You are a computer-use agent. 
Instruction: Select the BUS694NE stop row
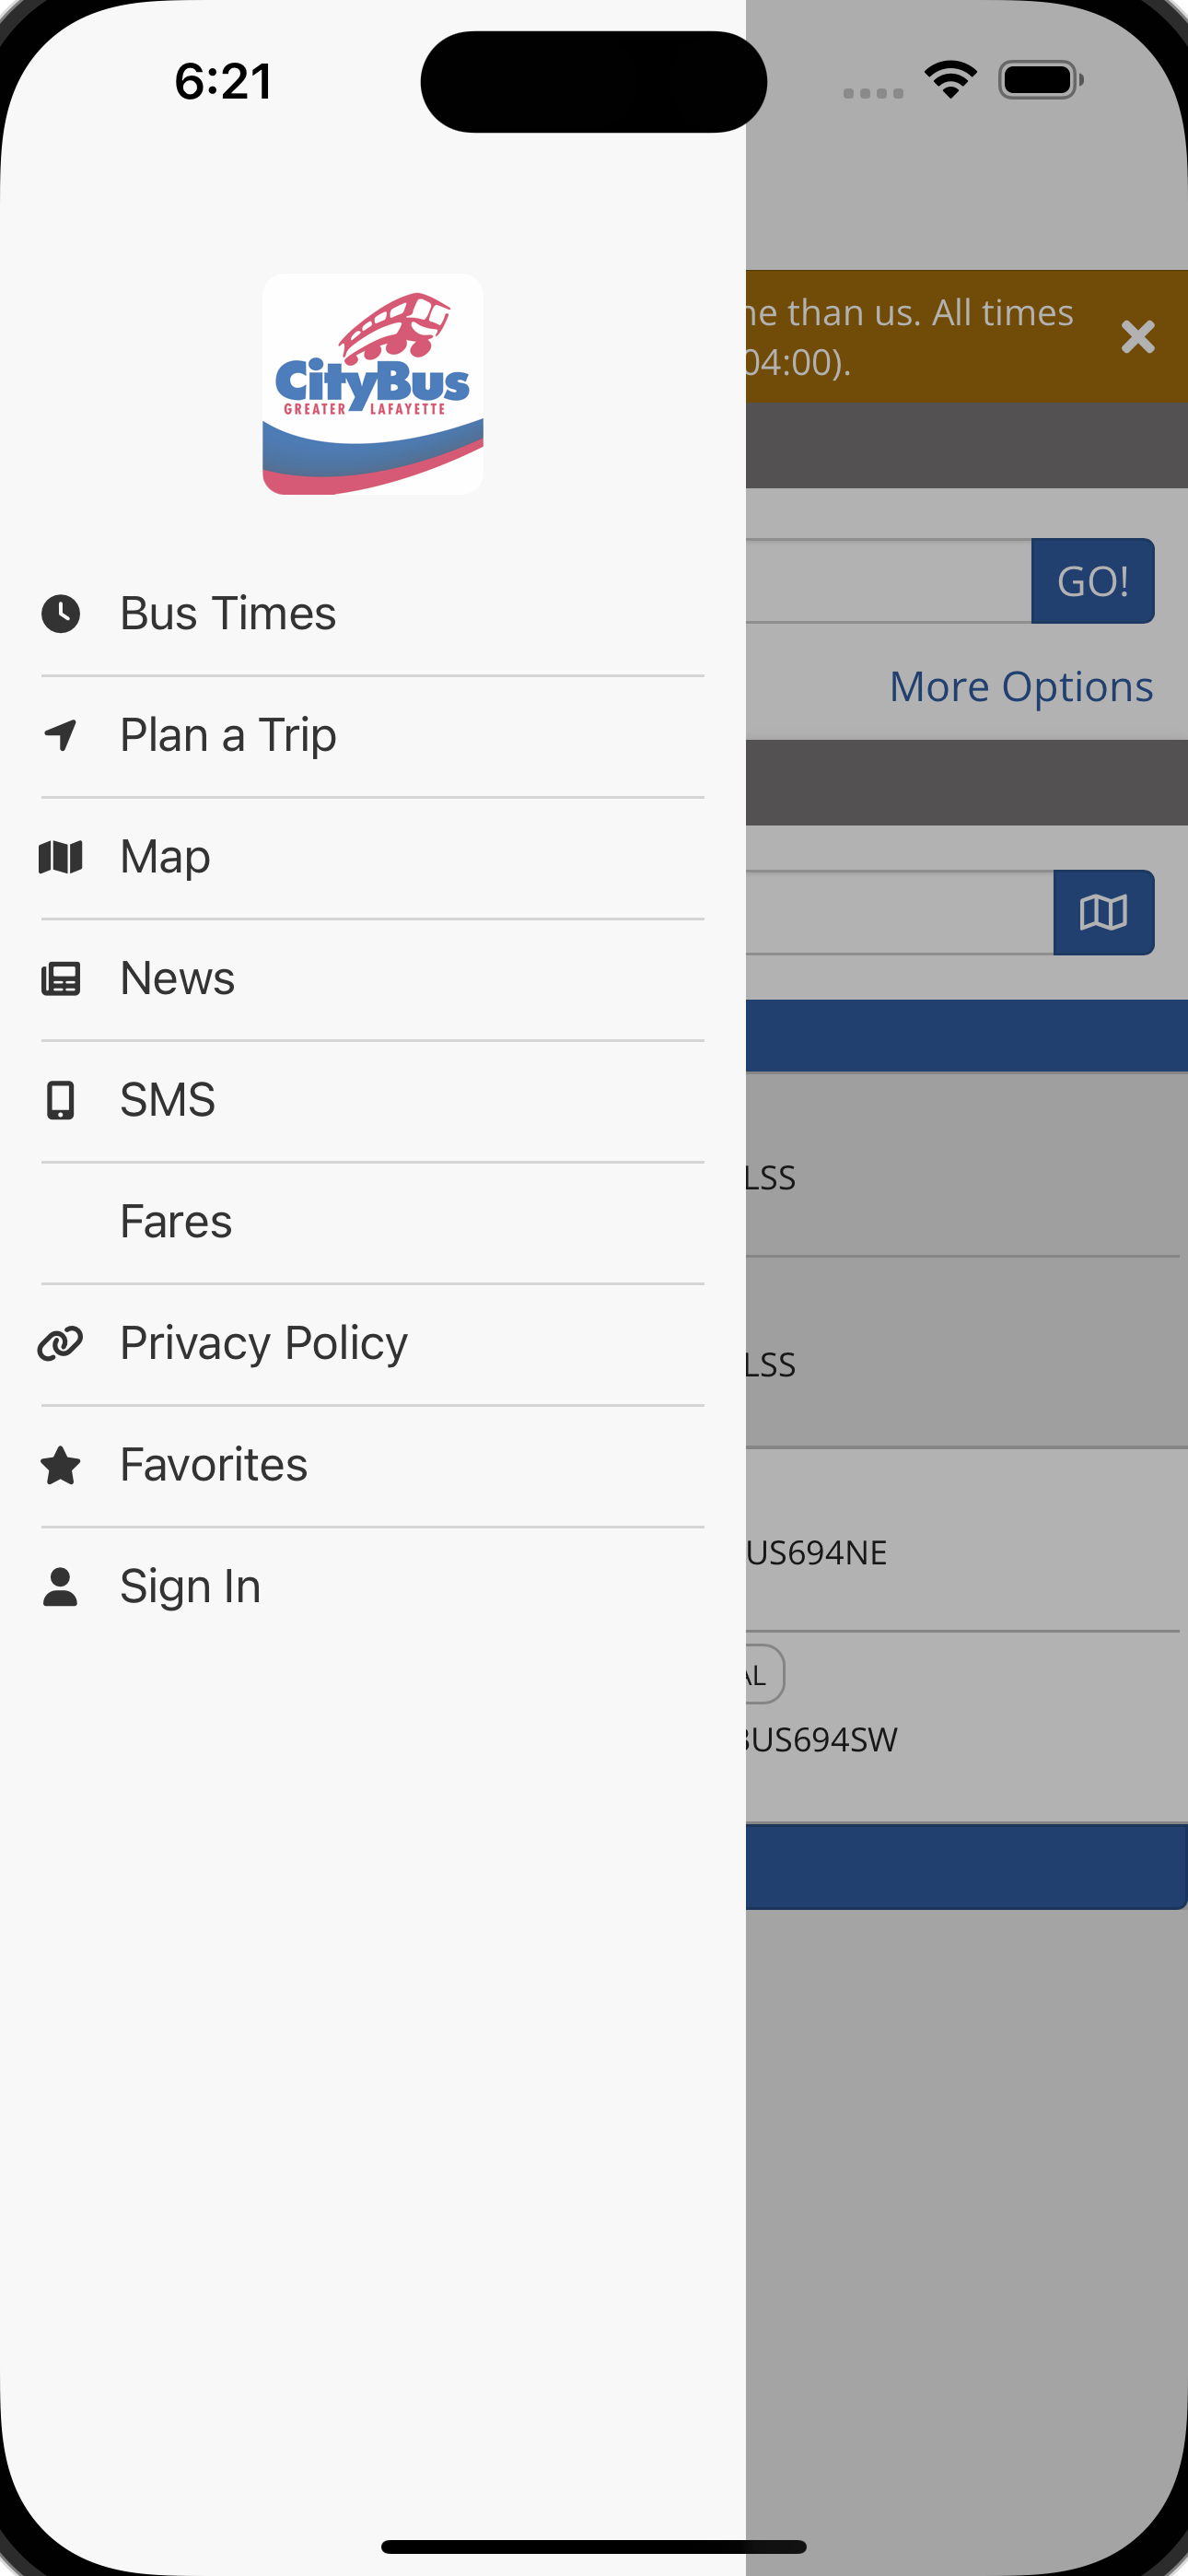pyautogui.click(x=963, y=1540)
